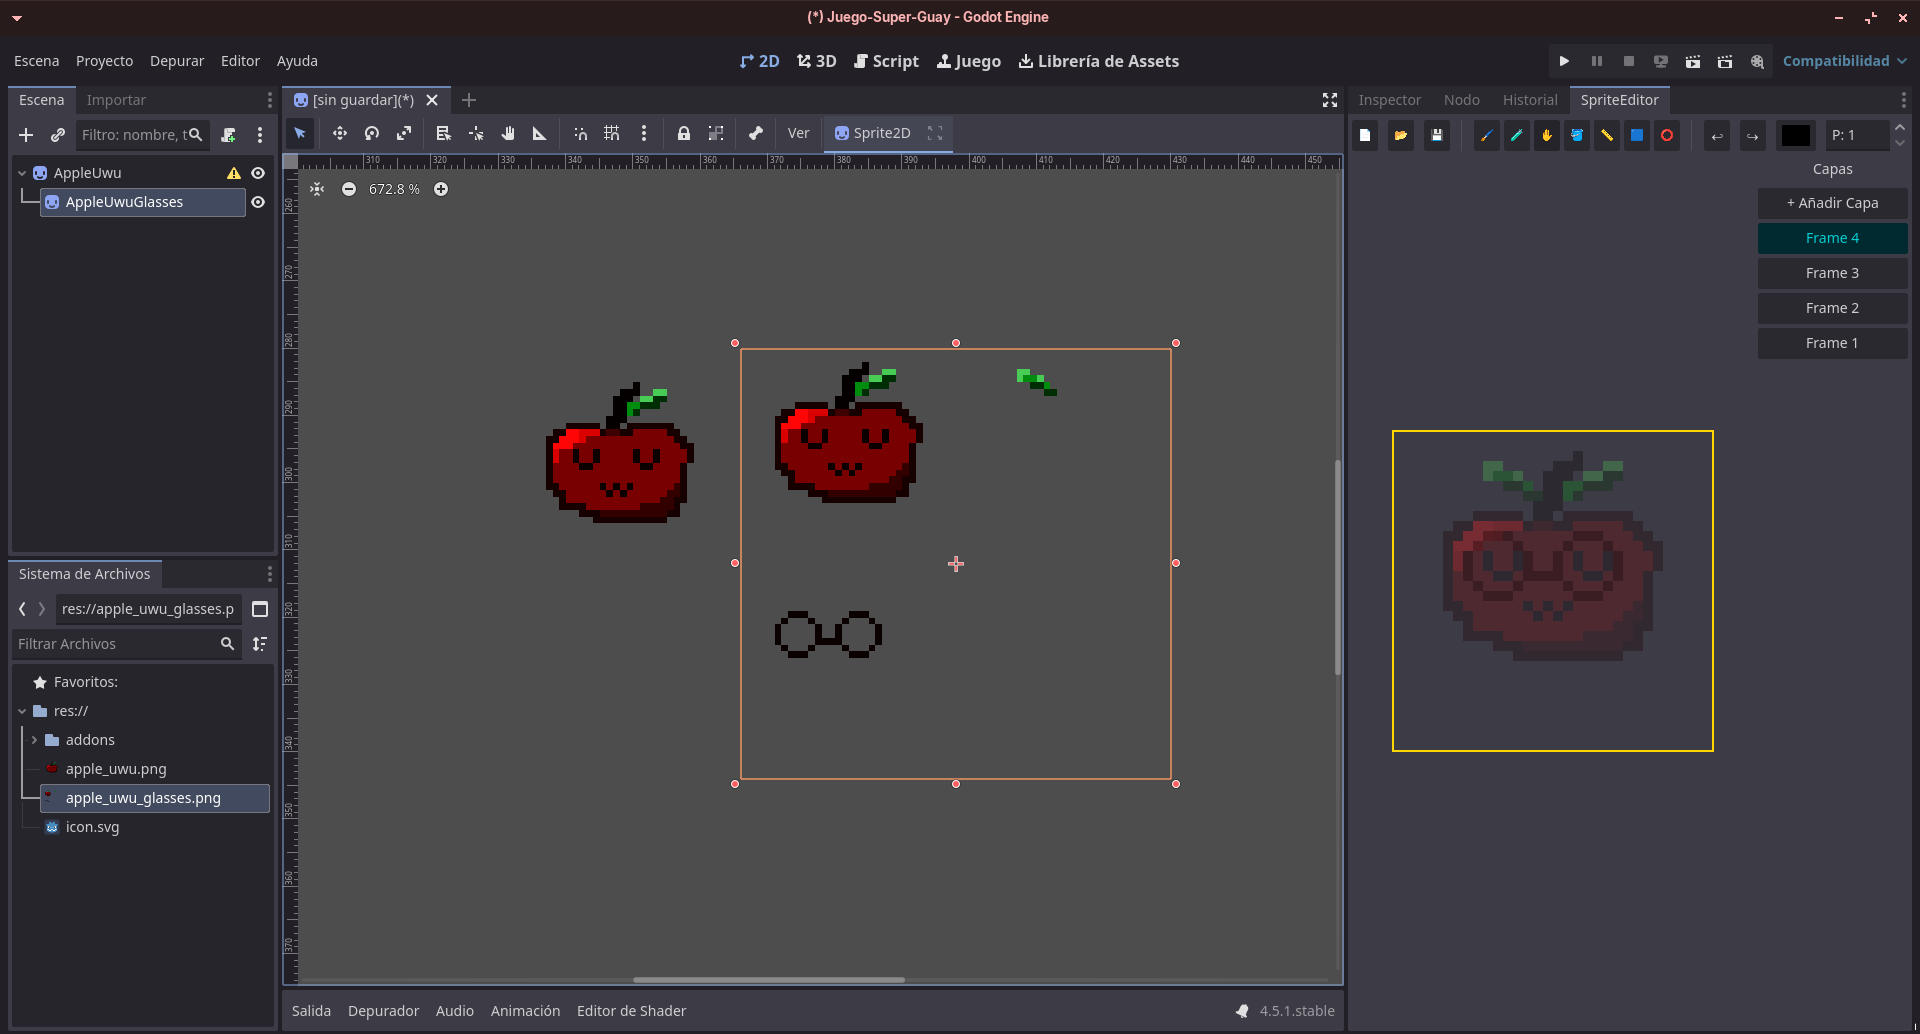
Task: Open the Proyecto menu
Action: [x=104, y=61]
